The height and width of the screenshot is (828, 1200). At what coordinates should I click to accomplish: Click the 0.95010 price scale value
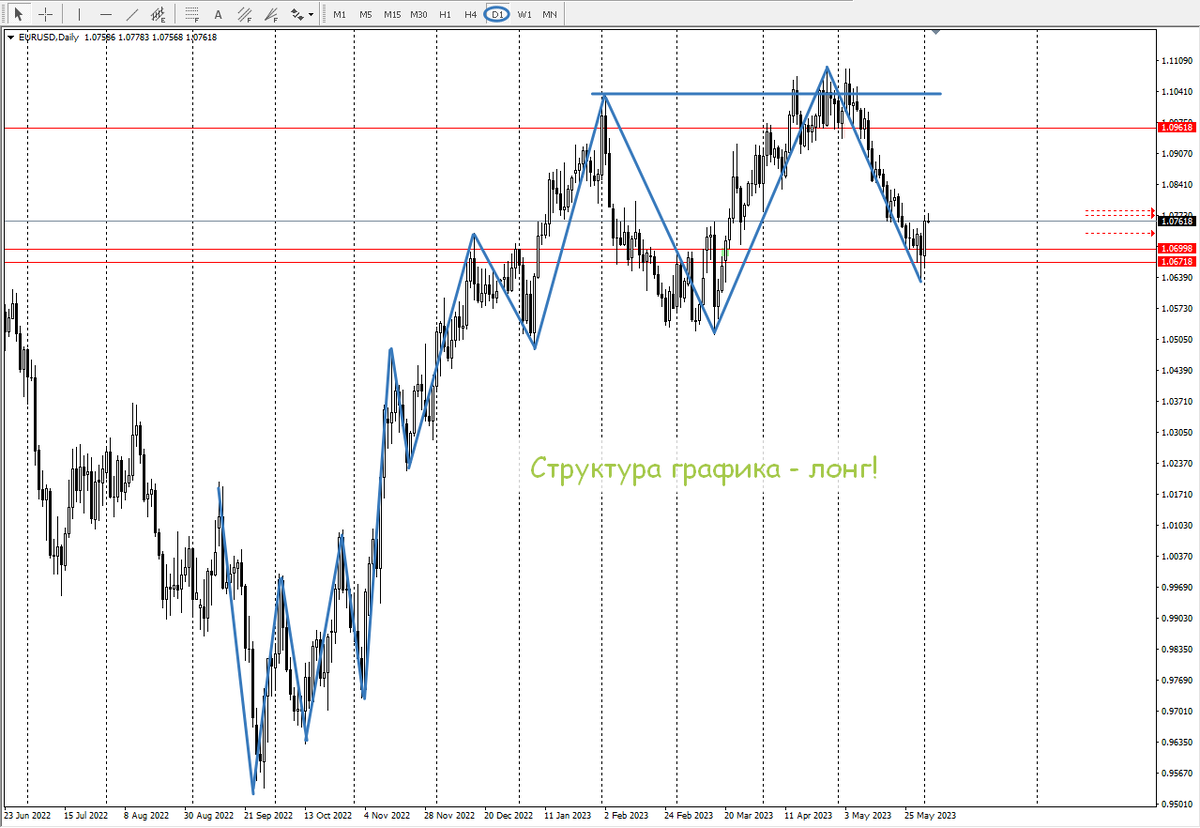[x=1175, y=804]
